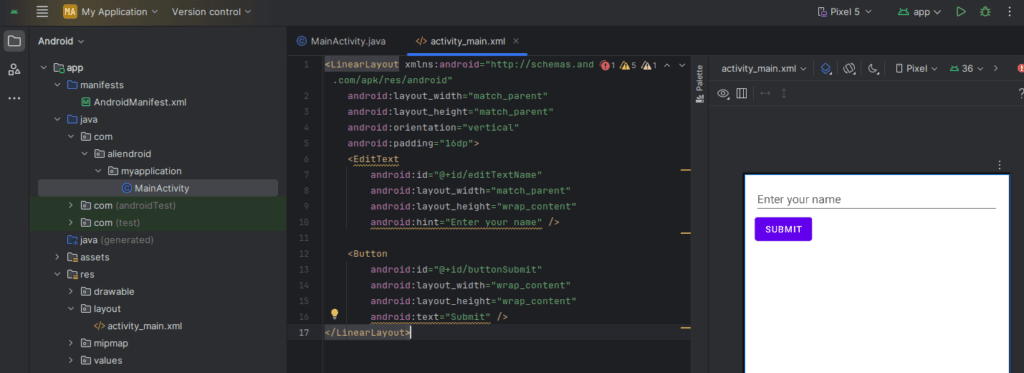Viewport: 1024px width, 373px height.
Task: Click the Enter your name field in the preview
Action: pos(875,200)
